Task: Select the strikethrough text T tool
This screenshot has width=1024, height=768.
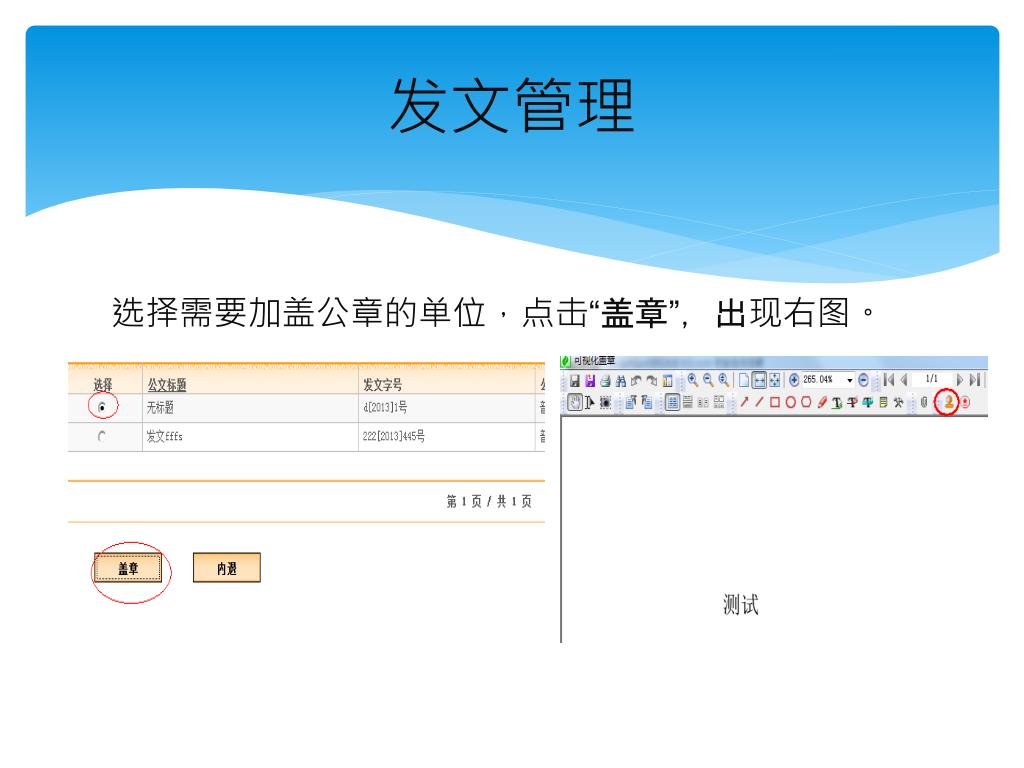Action: tap(852, 403)
